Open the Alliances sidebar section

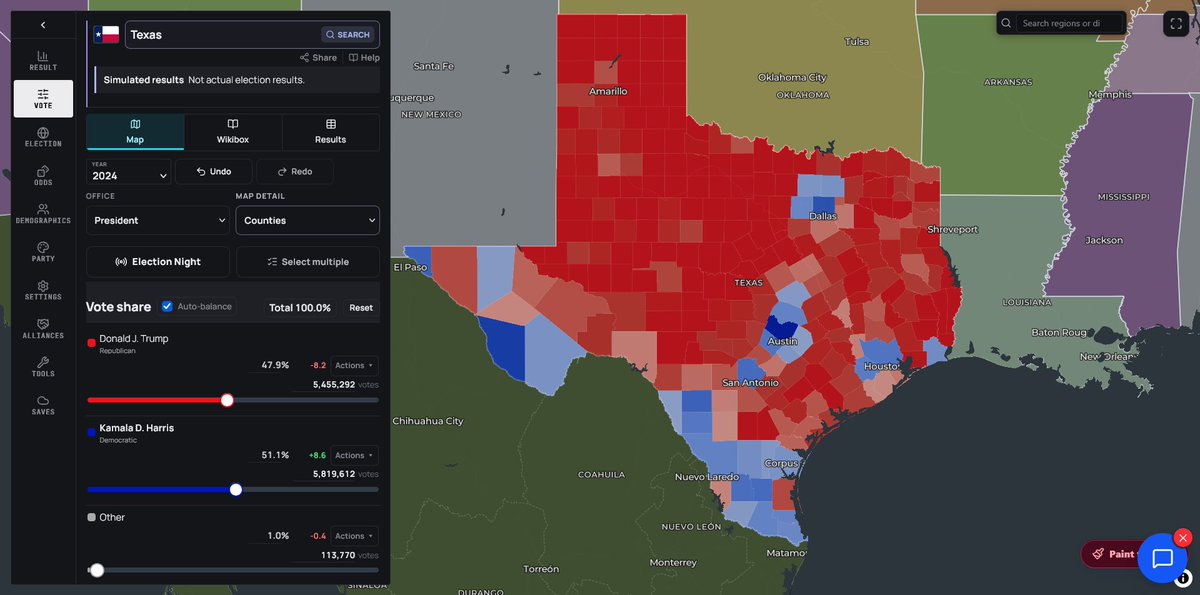(43, 329)
